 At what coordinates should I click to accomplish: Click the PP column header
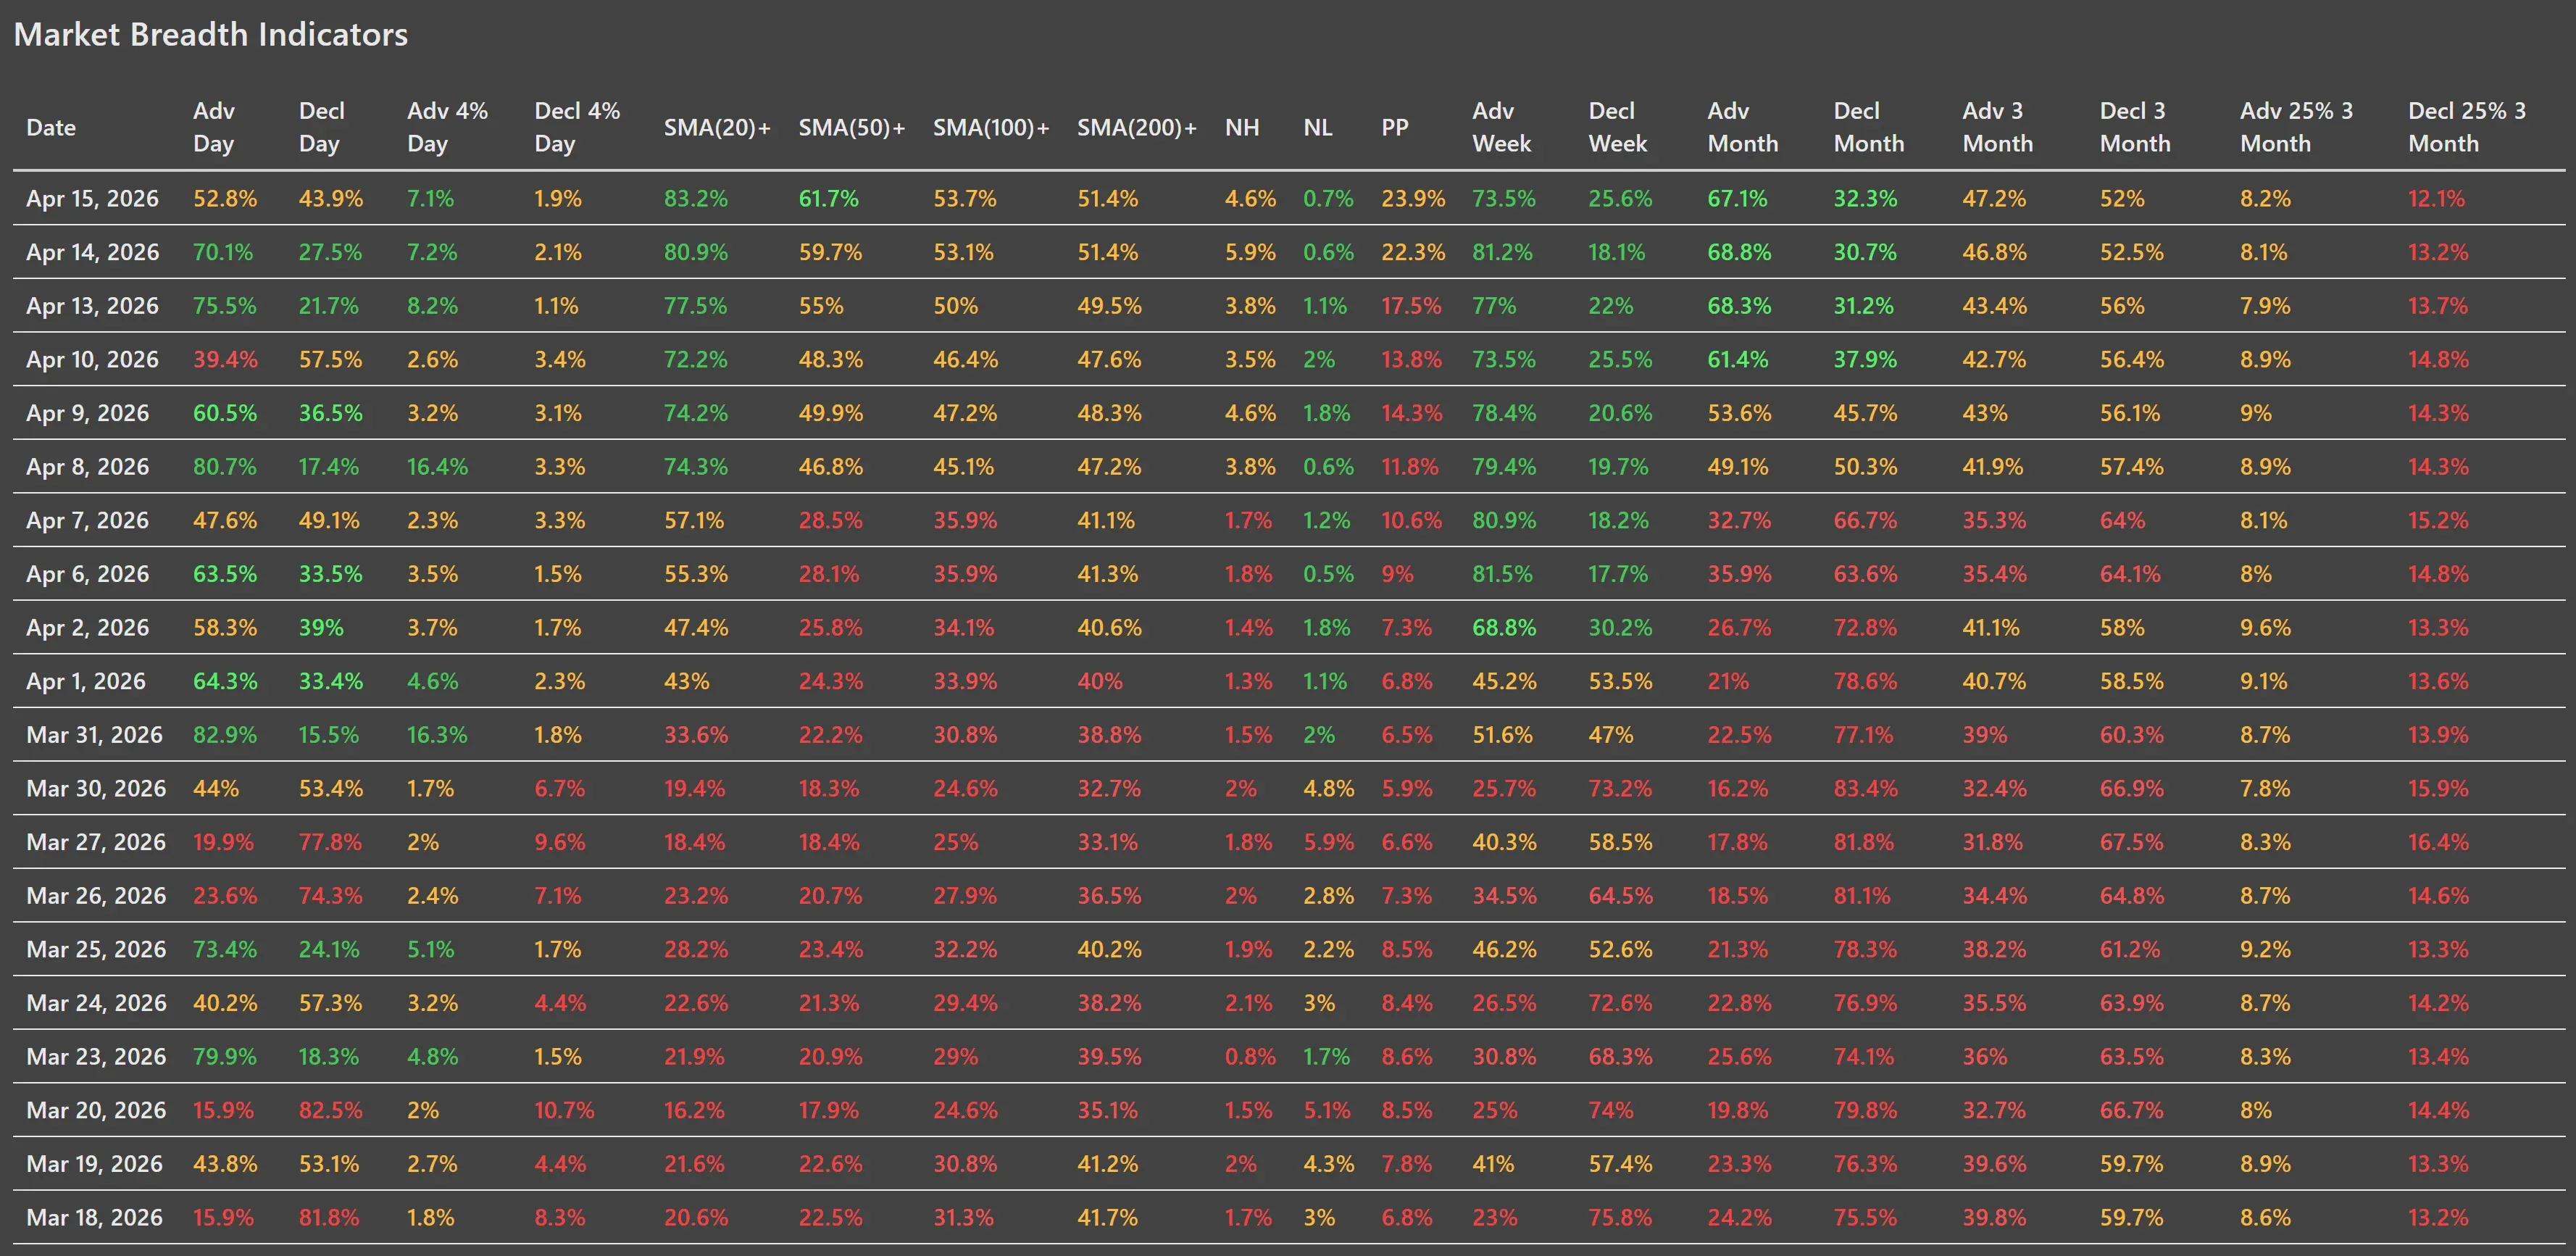coord(1395,127)
